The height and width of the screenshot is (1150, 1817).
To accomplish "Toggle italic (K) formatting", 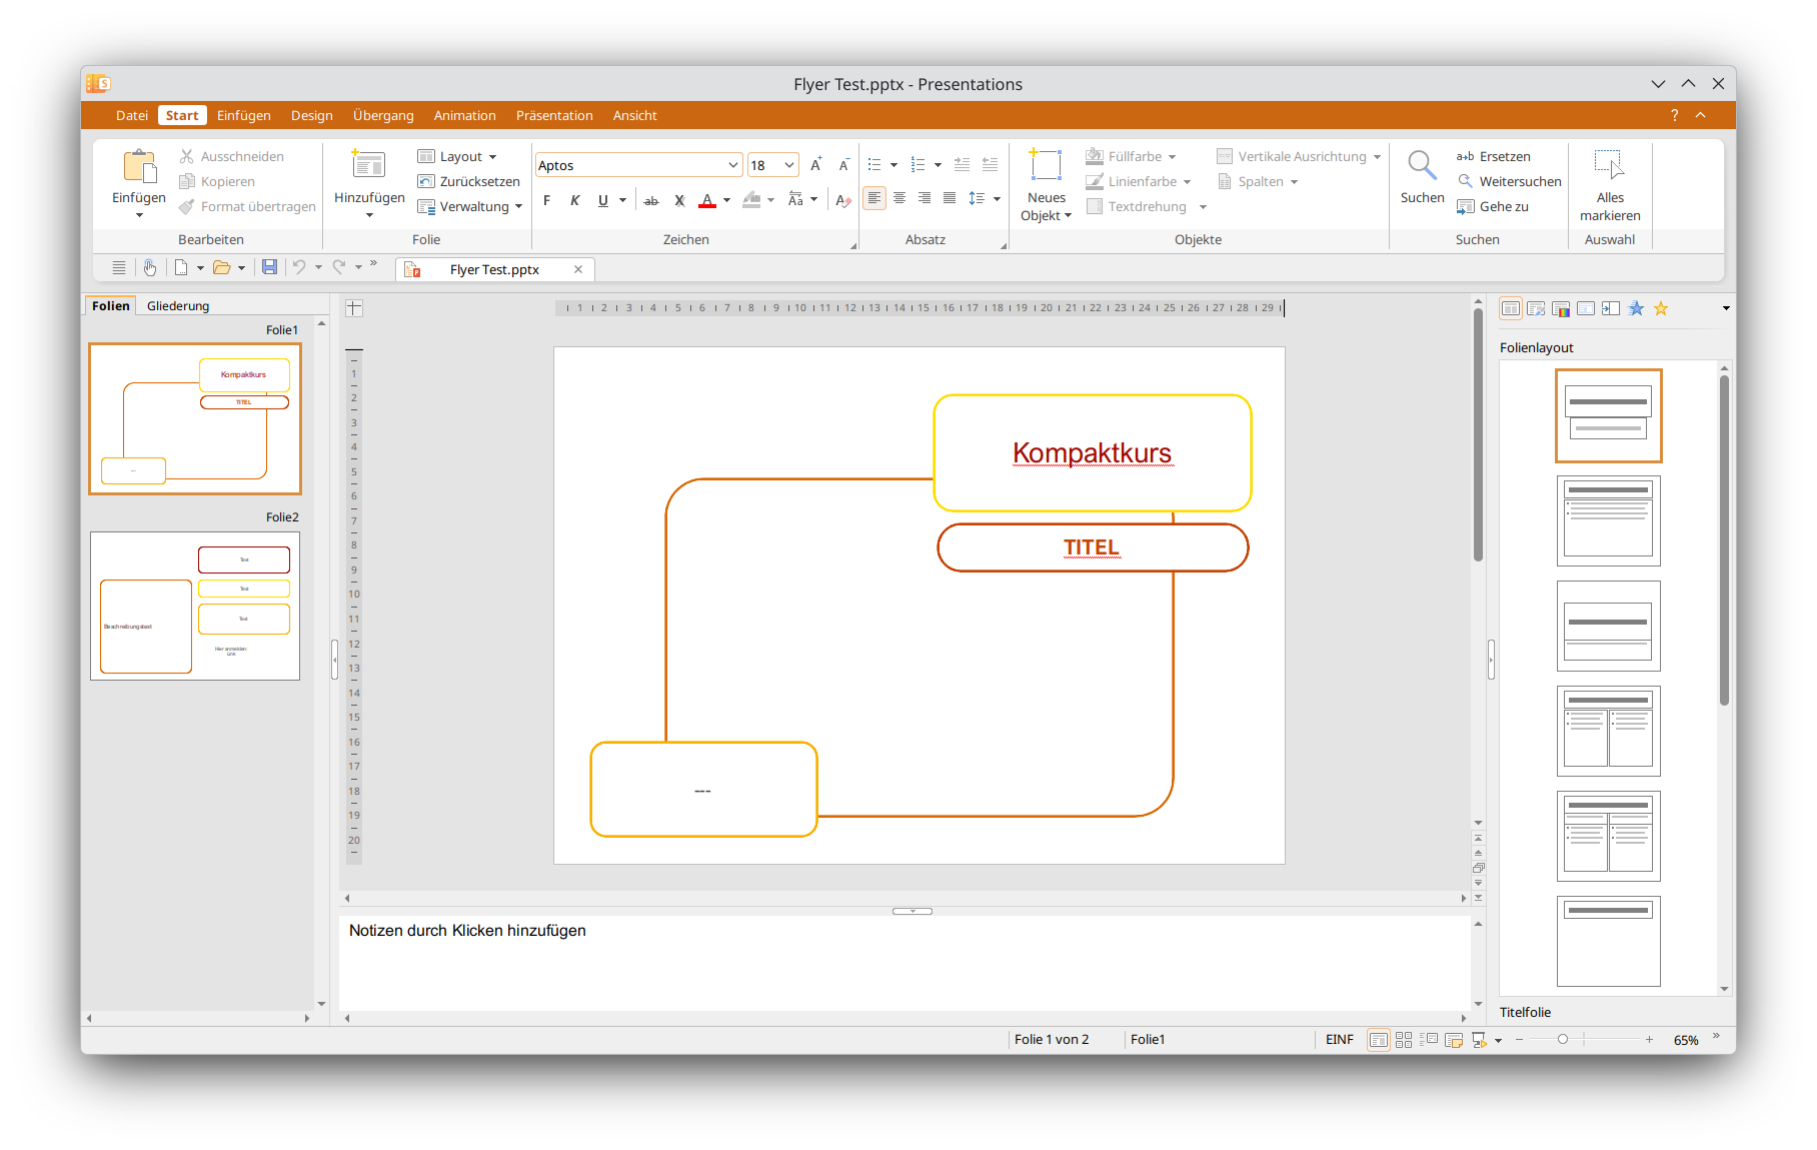I will pos(575,200).
